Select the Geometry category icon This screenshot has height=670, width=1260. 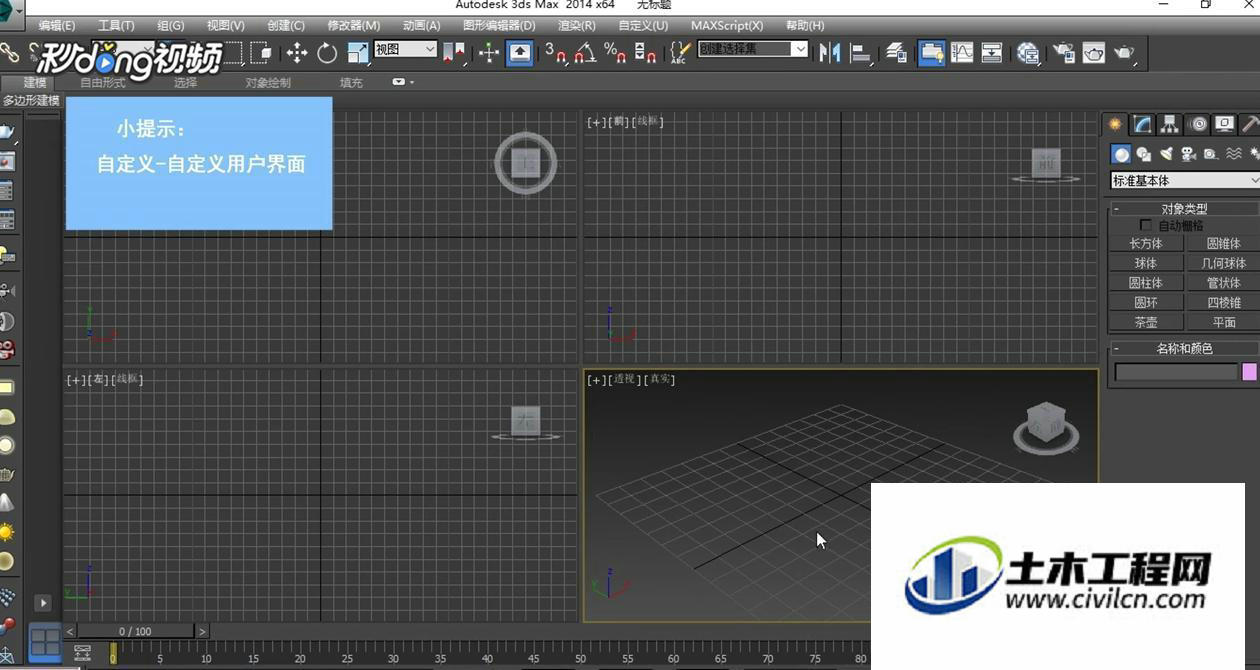(x=1122, y=154)
